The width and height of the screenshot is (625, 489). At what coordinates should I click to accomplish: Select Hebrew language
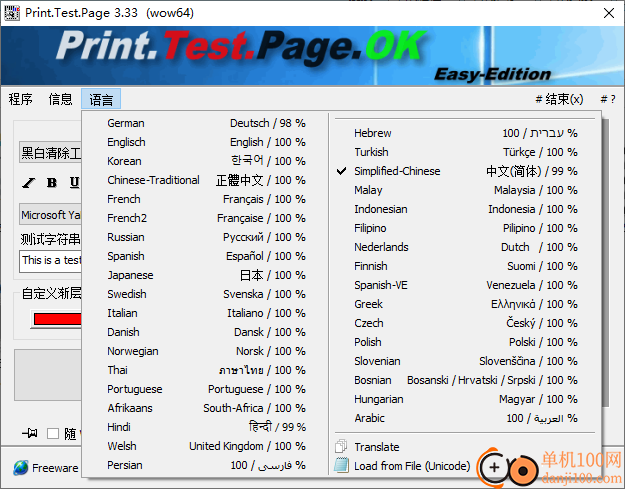click(465, 133)
